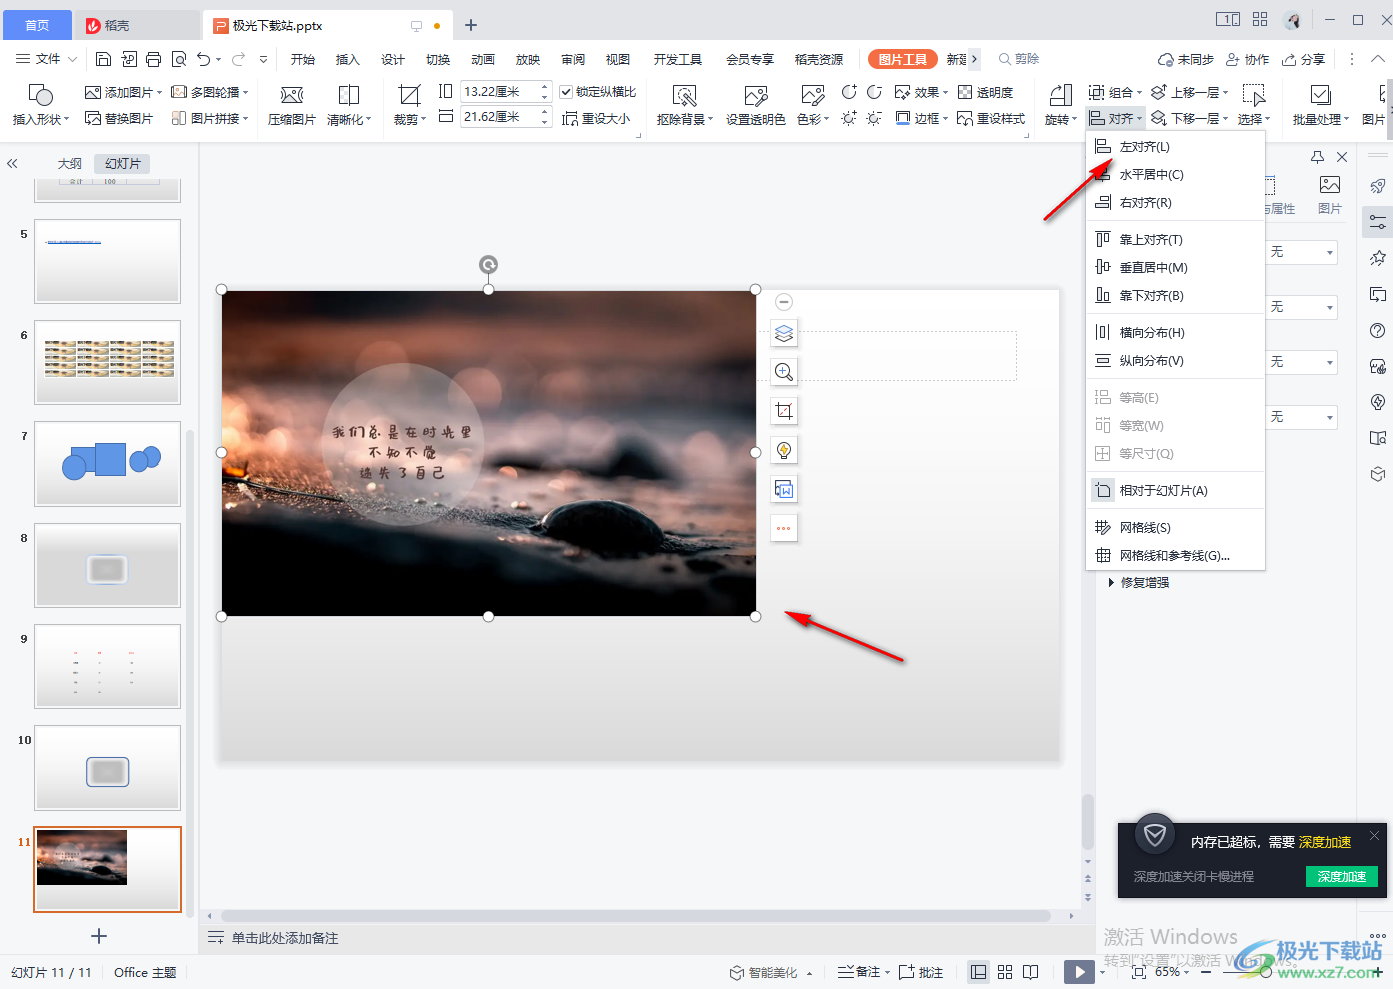Switch to Outline (大纲) tab
The height and width of the screenshot is (989, 1393).
tap(69, 163)
